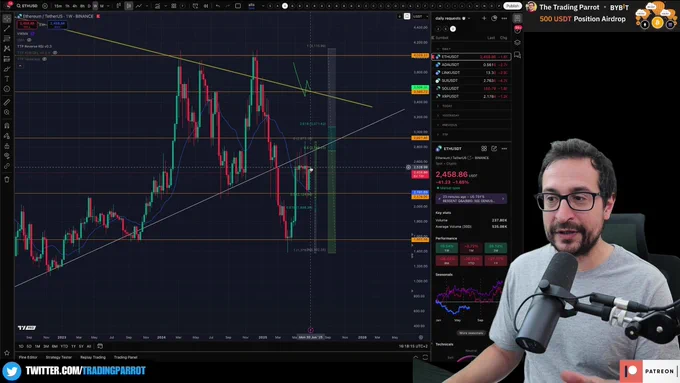Set date range to 1M
680x383 pixels.
37,346
